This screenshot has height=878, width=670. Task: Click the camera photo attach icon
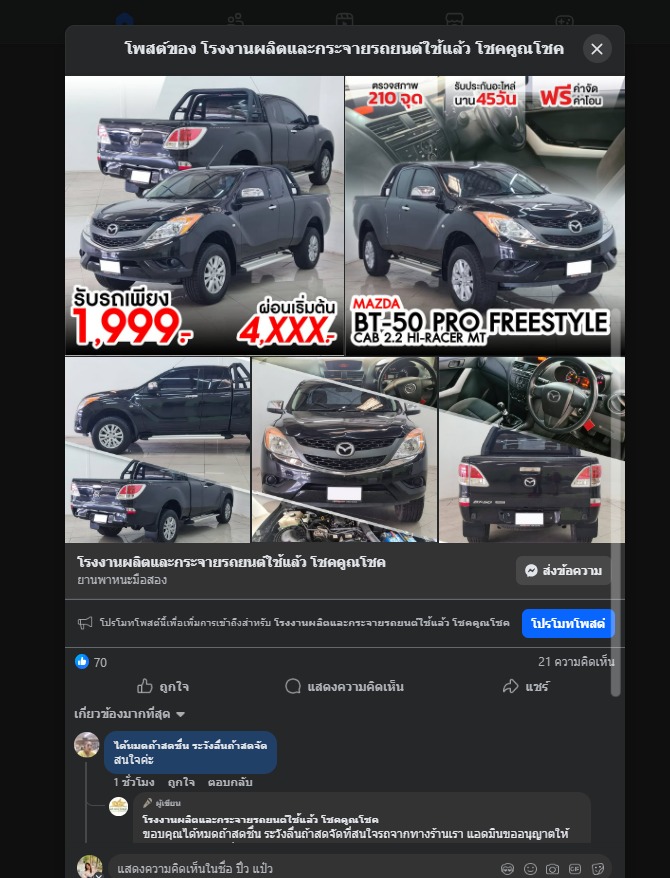pos(552,868)
